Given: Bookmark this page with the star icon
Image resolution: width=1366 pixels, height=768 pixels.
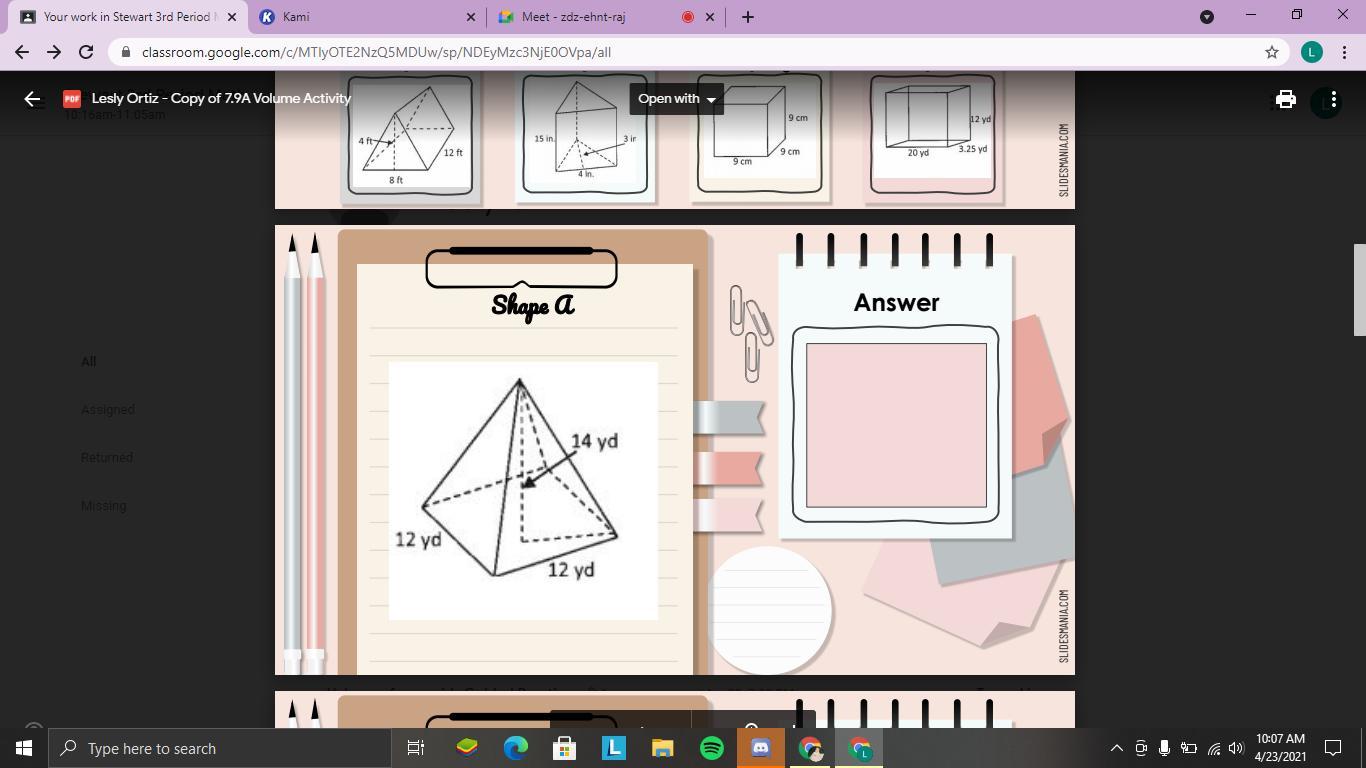Looking at the screenshot, I should coord(1272,52).
